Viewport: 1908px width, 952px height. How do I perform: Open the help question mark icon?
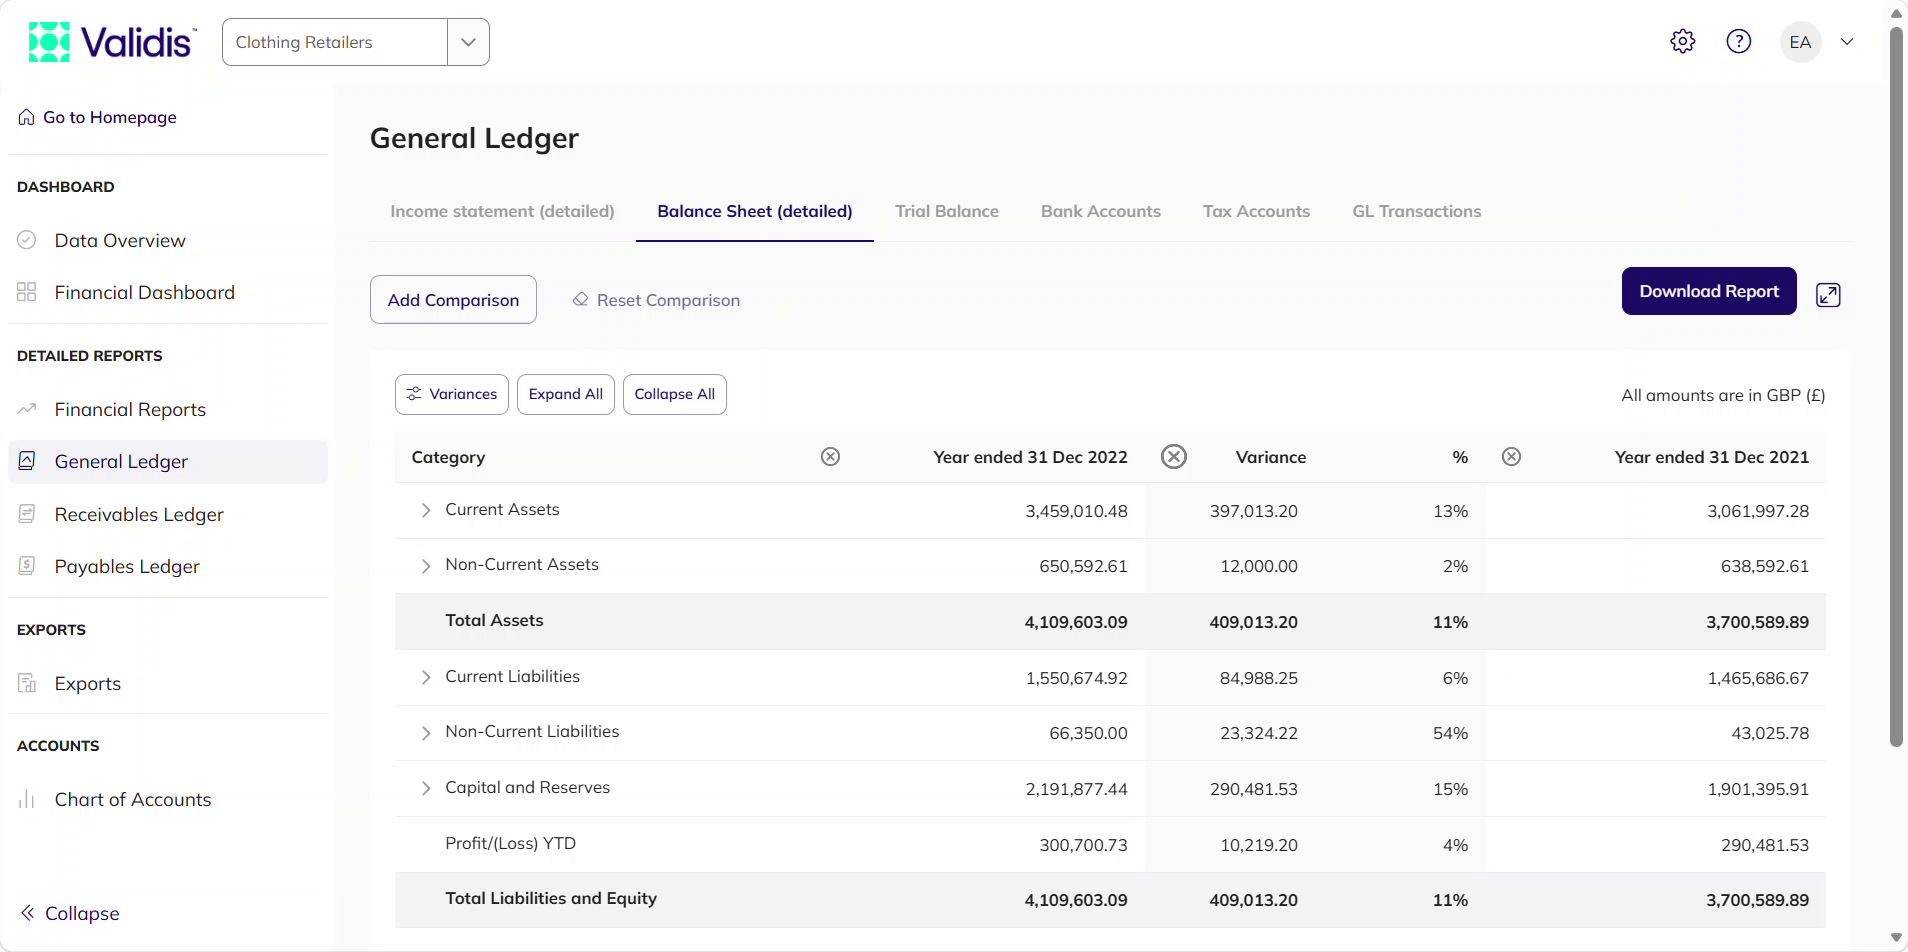pos(1739,41)
